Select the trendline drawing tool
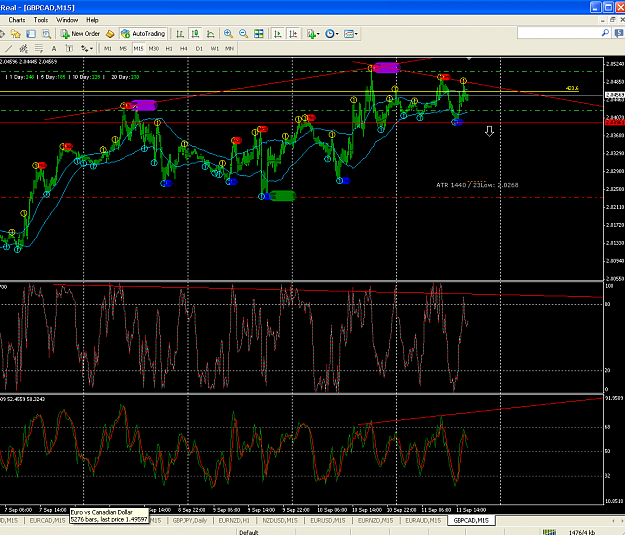 (8, 49)
